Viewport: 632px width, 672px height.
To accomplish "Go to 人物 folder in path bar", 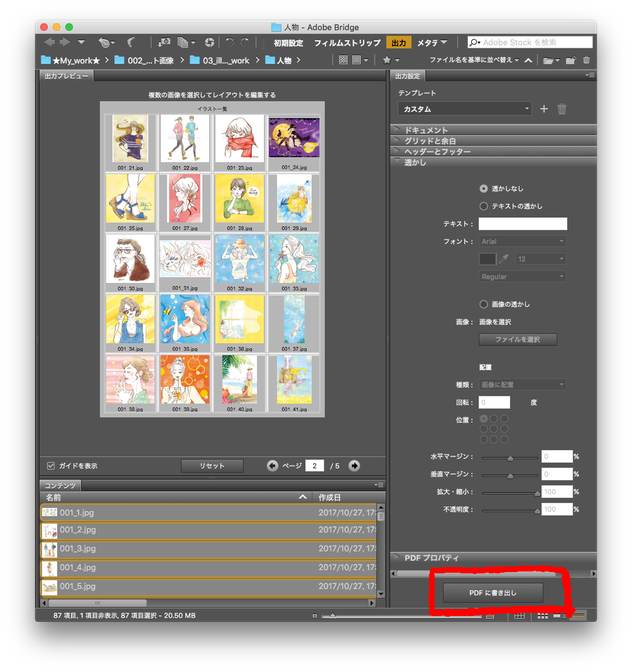I will point(278,60).
